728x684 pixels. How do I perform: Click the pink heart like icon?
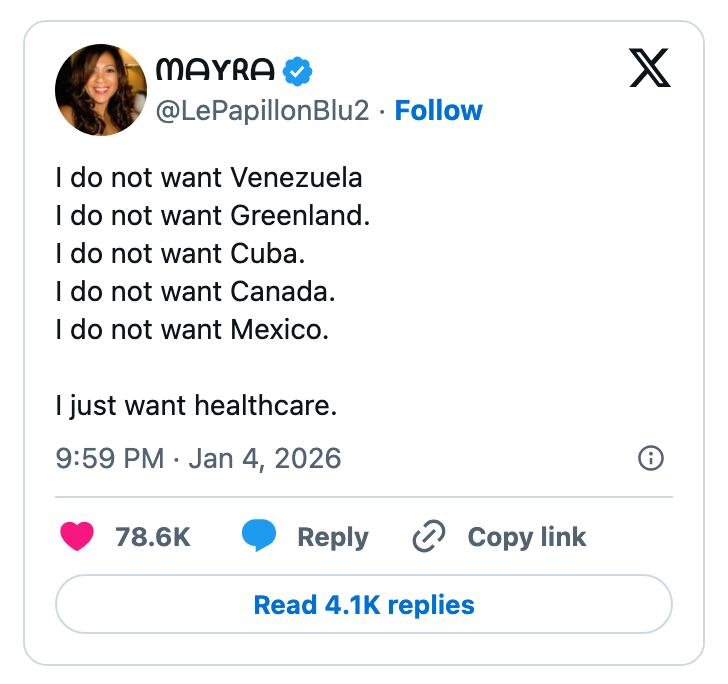coord(77,537)
